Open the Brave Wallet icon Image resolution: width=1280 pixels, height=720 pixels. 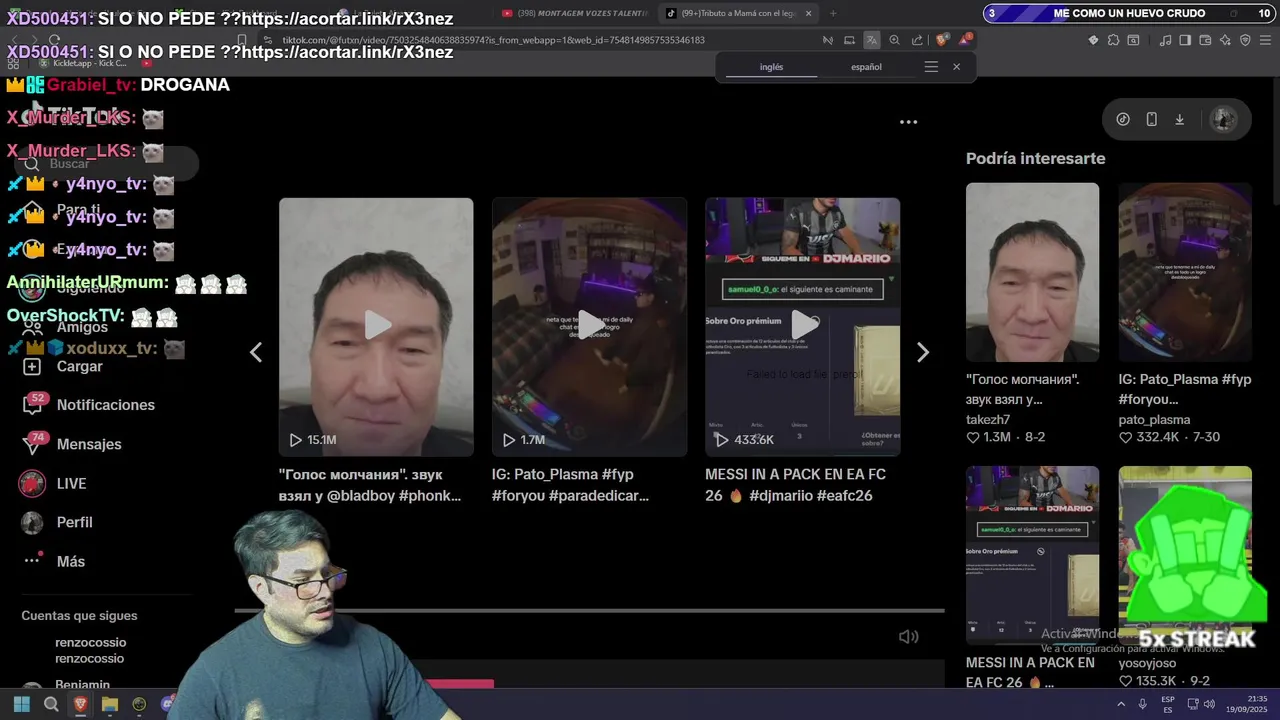tap(1205, 40)
